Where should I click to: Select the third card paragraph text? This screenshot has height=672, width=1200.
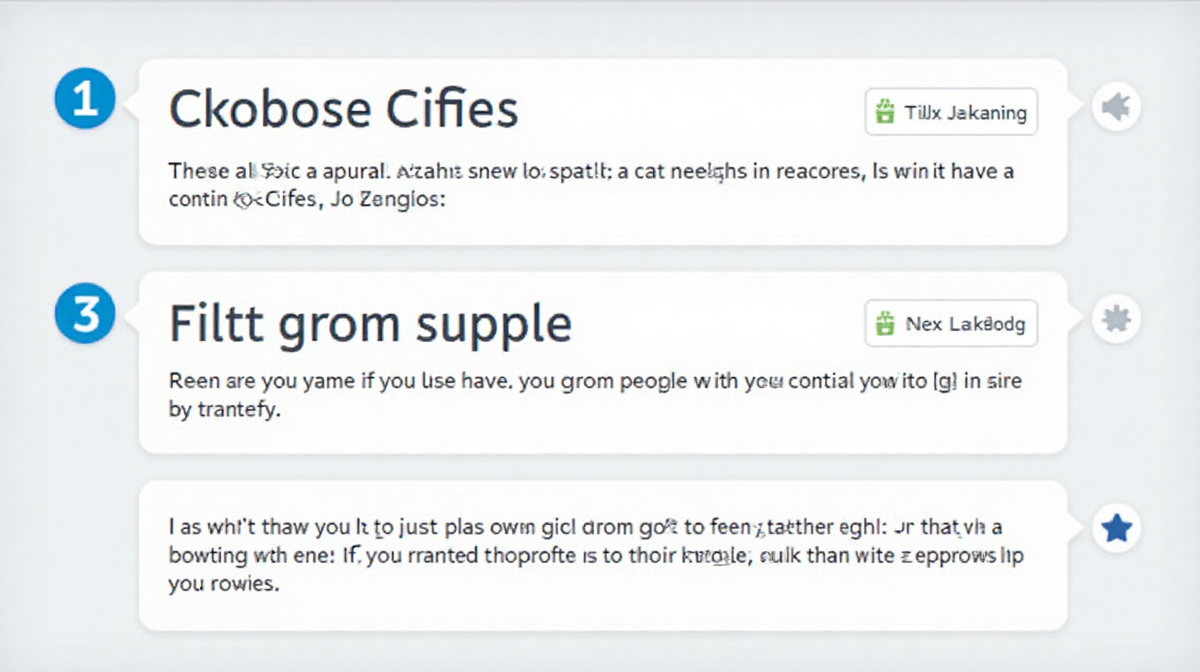(x=596, y=556)
